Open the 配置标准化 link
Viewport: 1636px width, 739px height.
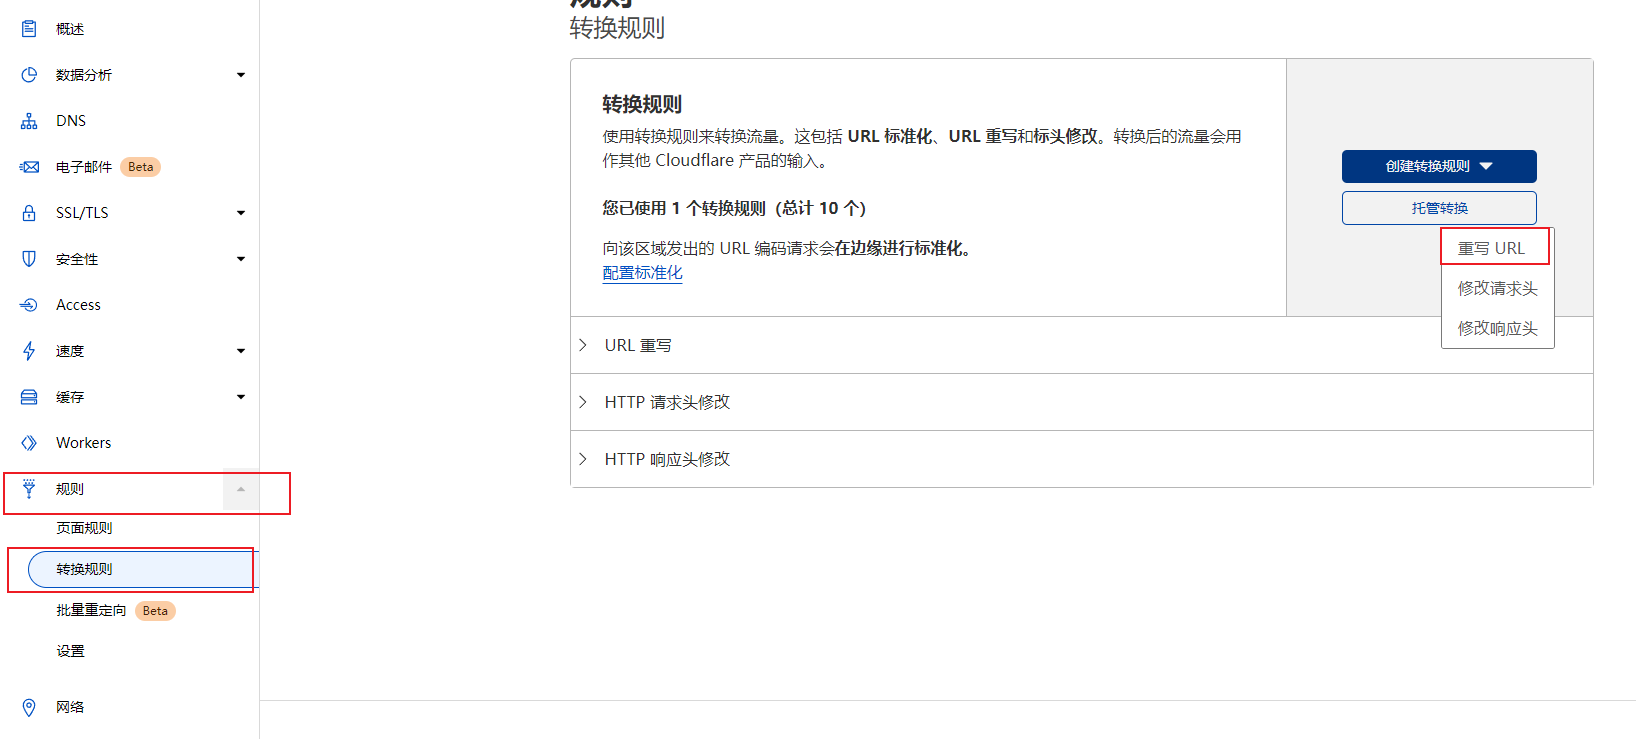(642, 273)
